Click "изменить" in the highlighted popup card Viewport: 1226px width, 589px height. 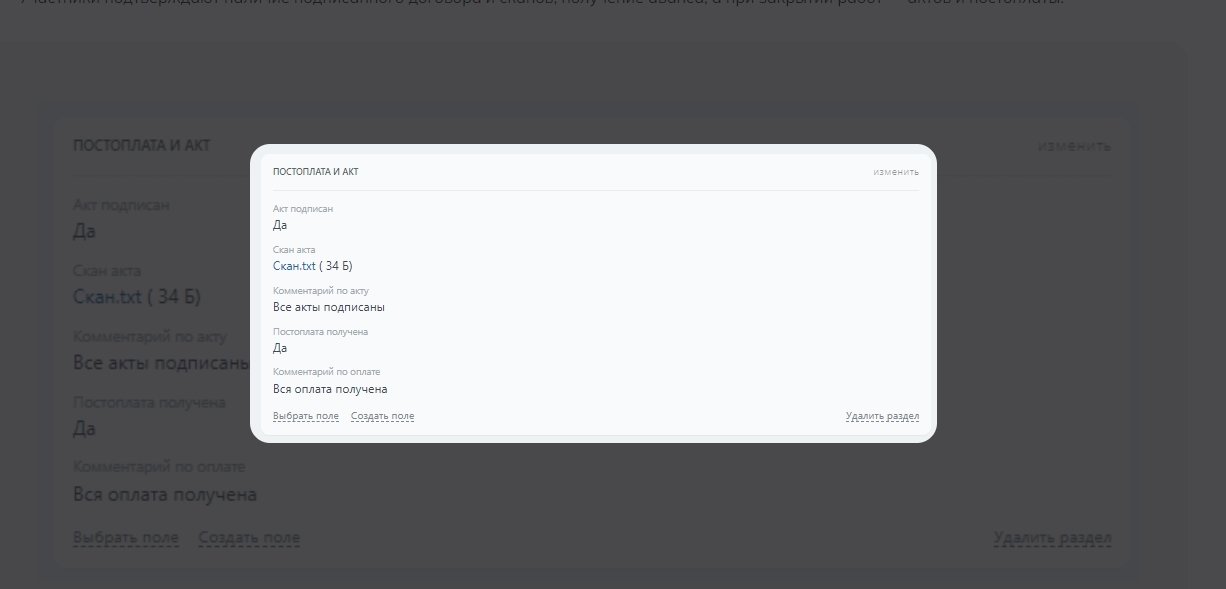[895, 172]
